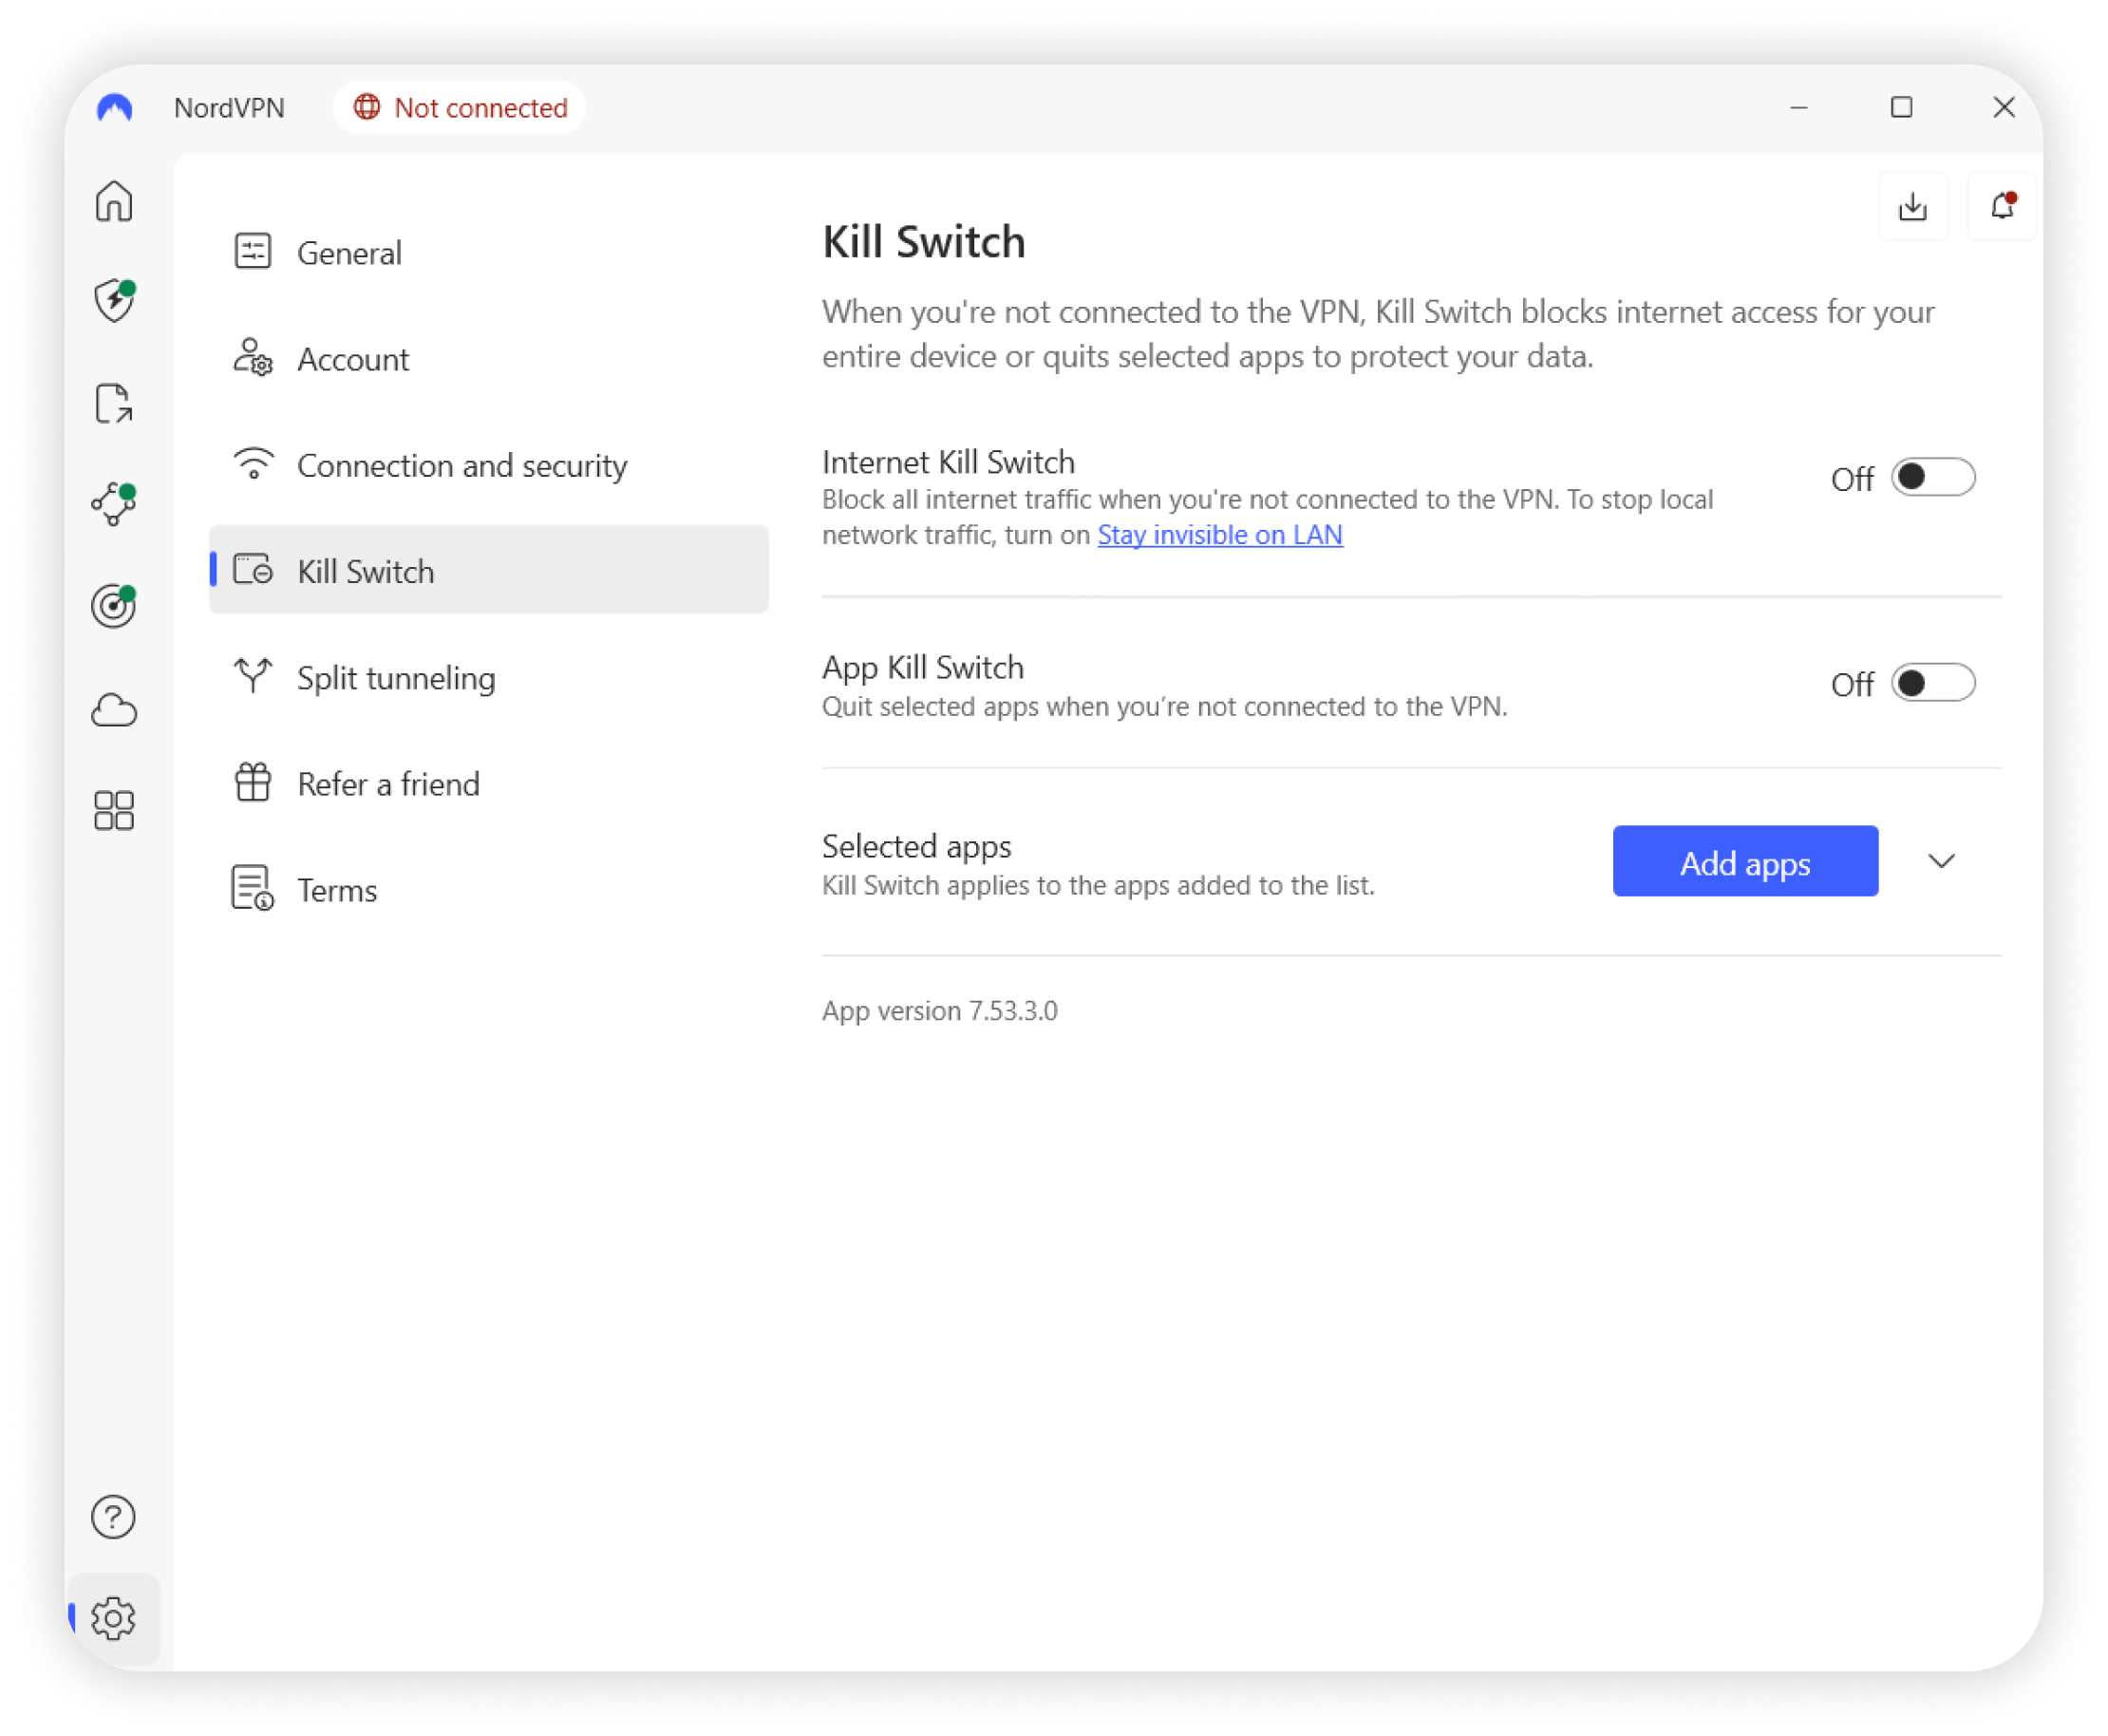Open the Meshnet sidebar icon

114,504
